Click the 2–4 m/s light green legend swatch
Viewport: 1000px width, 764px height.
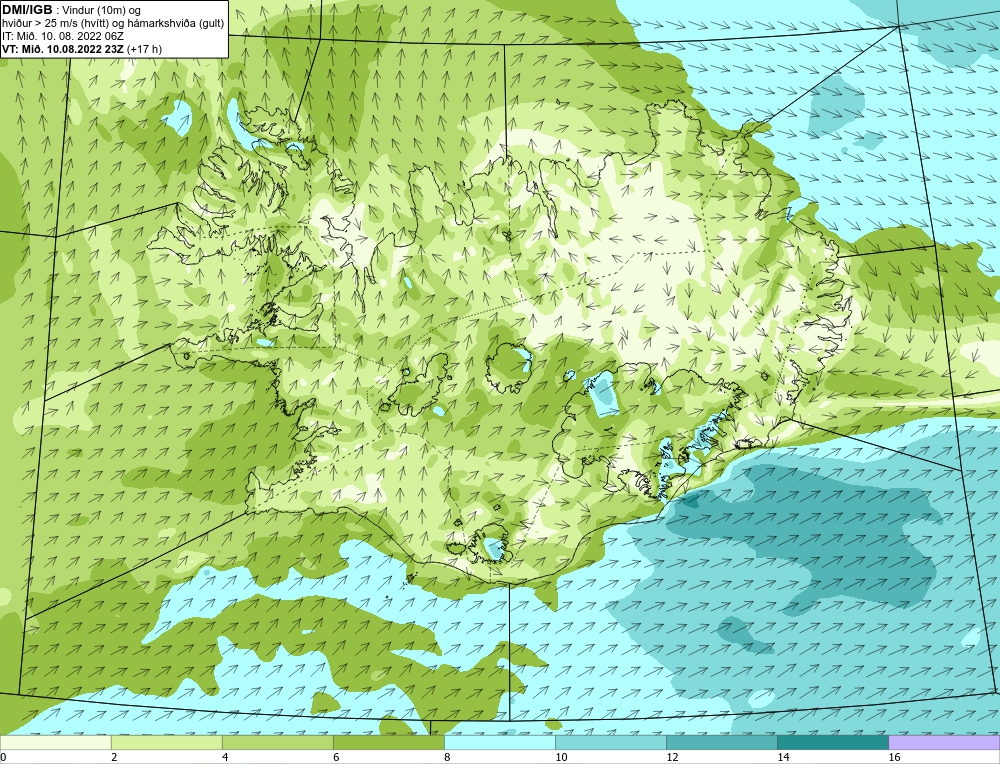pyautogui.click(x=166, y=742)
